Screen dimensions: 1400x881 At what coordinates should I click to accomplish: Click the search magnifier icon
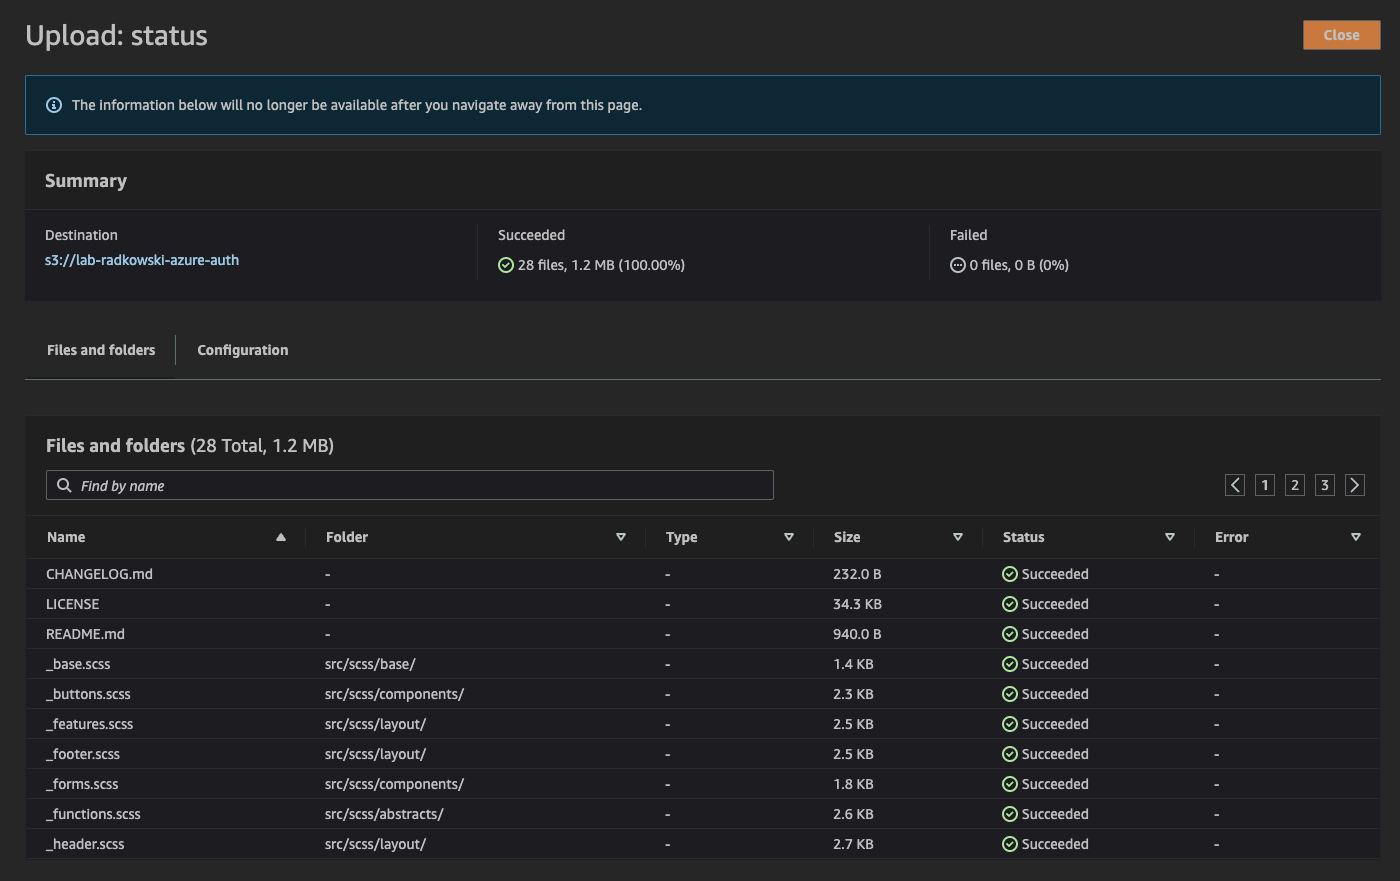click(64, 485)
